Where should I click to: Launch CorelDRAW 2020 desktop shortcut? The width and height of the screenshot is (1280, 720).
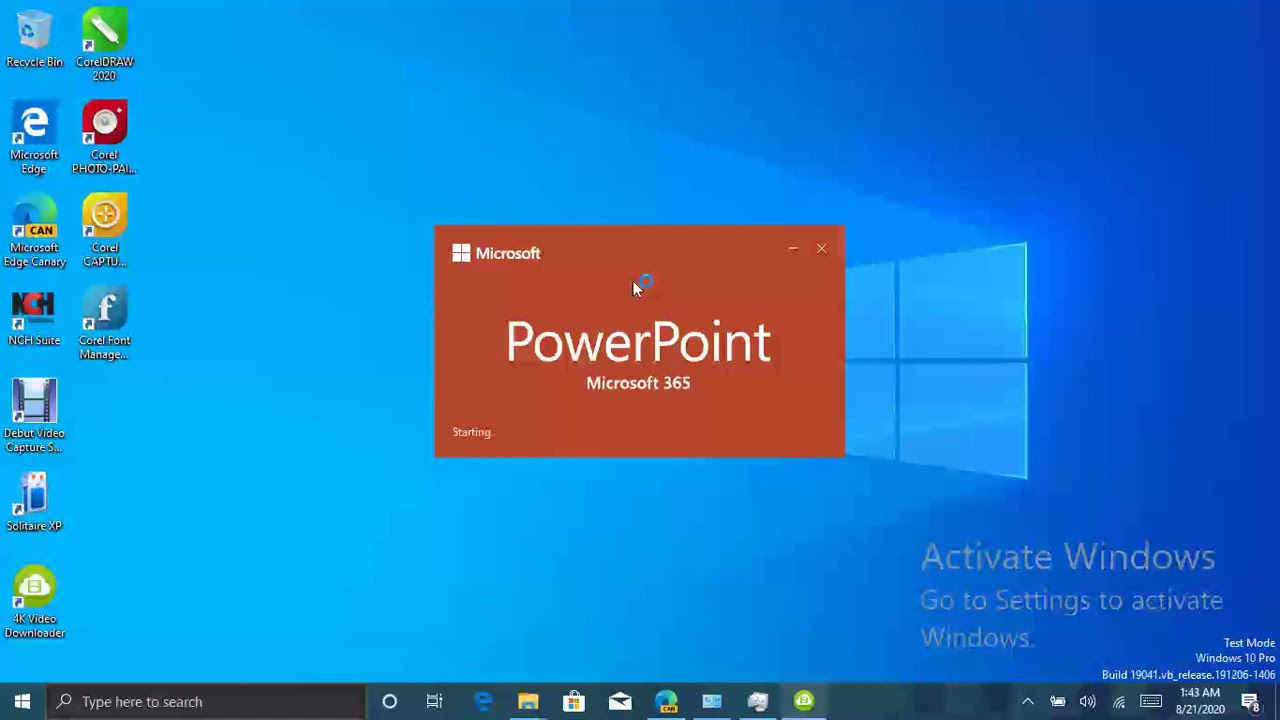(104, 45)
